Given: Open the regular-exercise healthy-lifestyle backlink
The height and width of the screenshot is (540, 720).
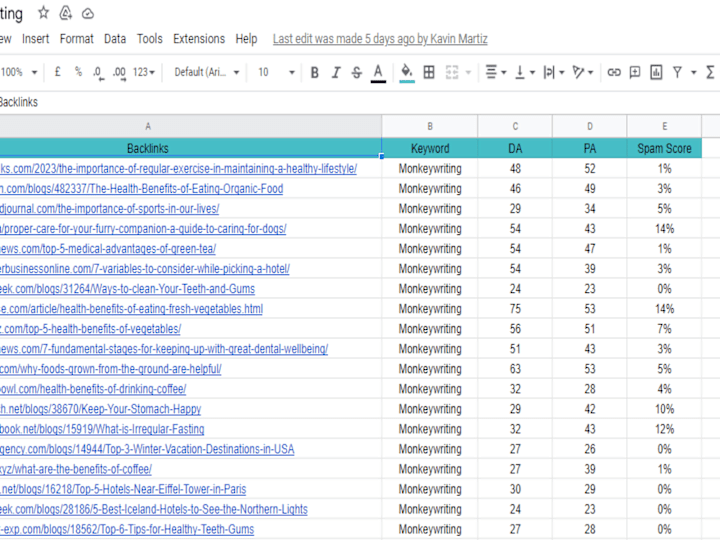Looking at the screenshot, I should (178, 169).
